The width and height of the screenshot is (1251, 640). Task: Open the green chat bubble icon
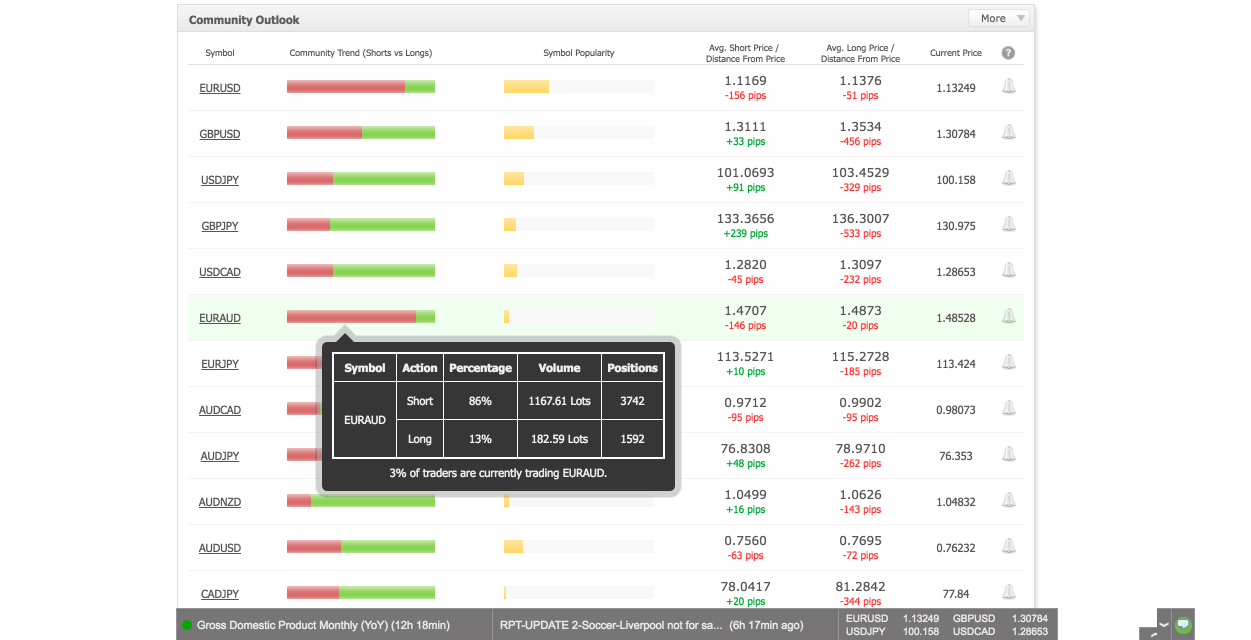point(1183,624)
